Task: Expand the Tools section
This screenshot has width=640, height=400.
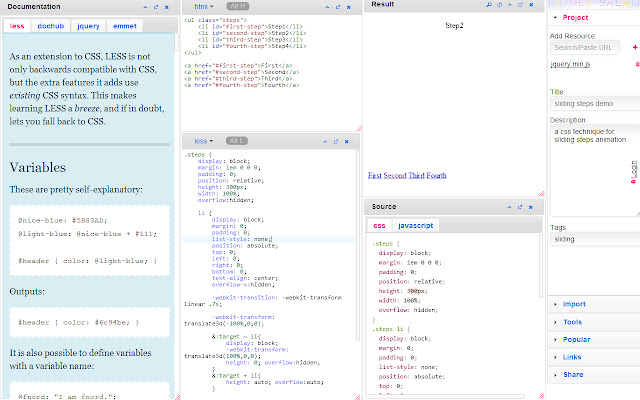Action: (x=572, y=322)
